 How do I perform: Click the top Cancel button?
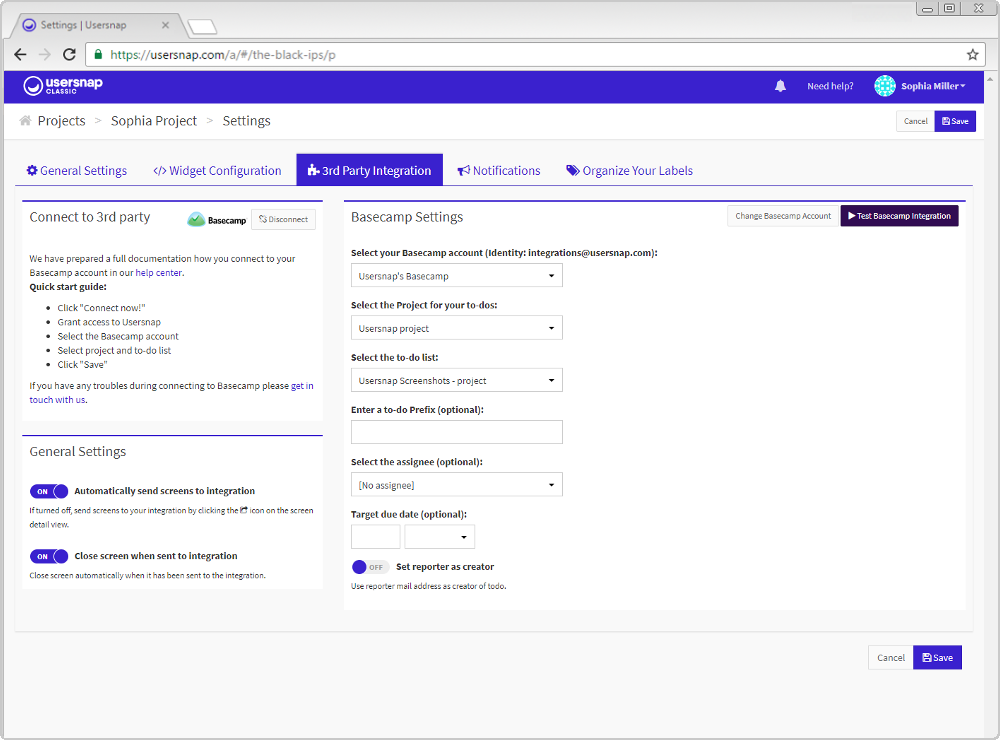[x=915, y=121]
